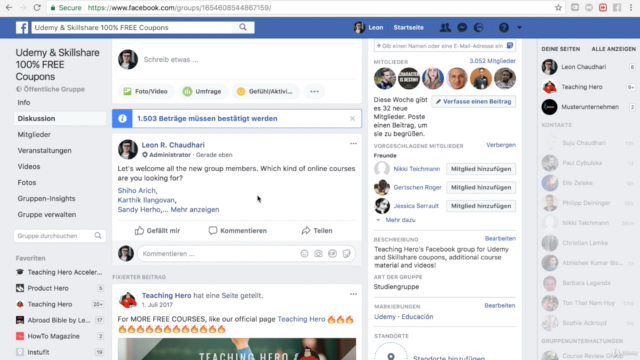Add Nikki Teichmann with Mitglied hinzufügen

[481, 169]
